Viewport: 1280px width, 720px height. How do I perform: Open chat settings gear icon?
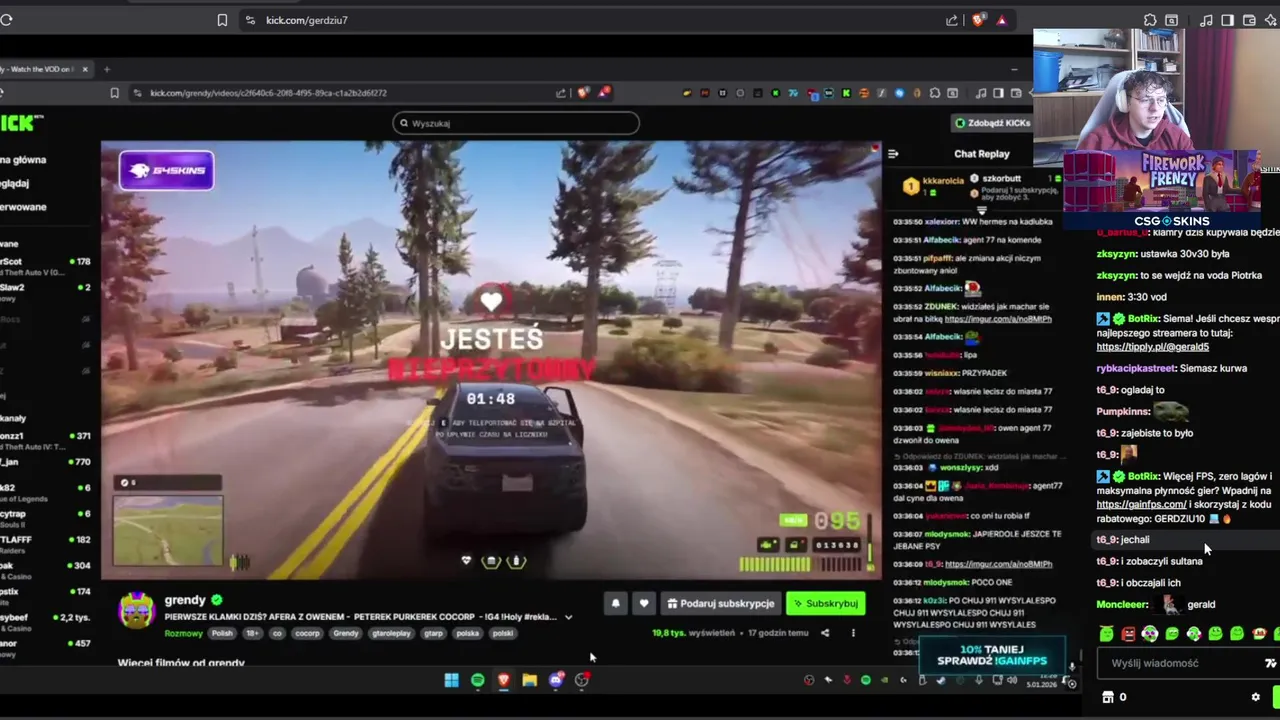pos(1256,697)
